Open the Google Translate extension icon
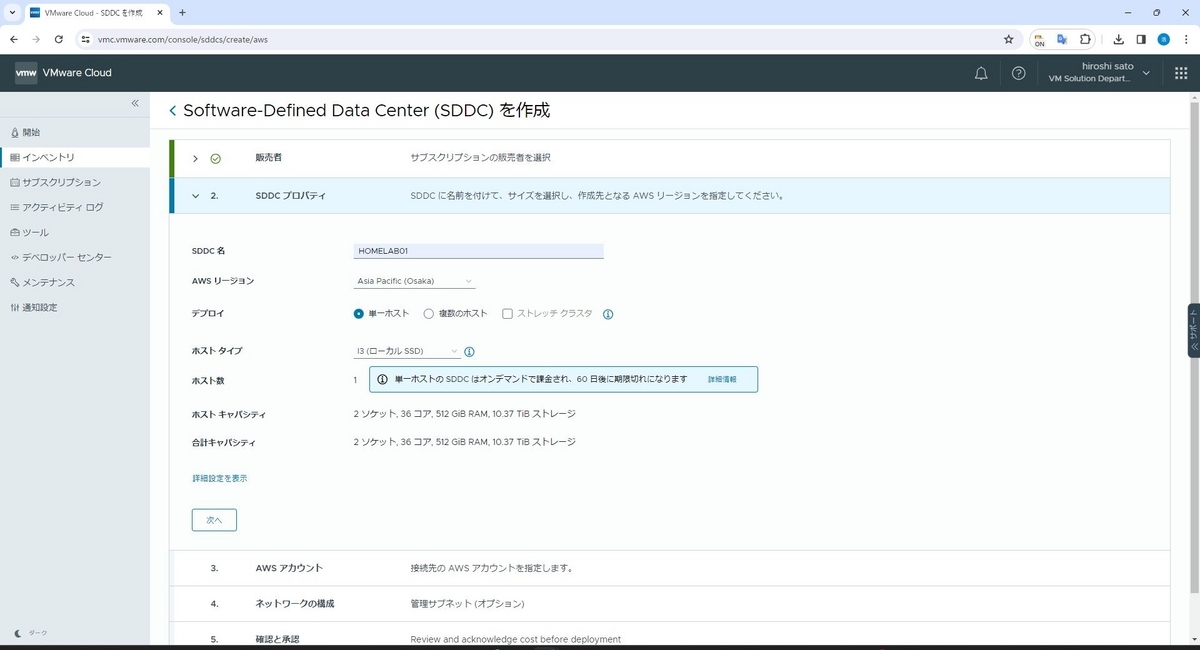 click(x=1062, y=39)
